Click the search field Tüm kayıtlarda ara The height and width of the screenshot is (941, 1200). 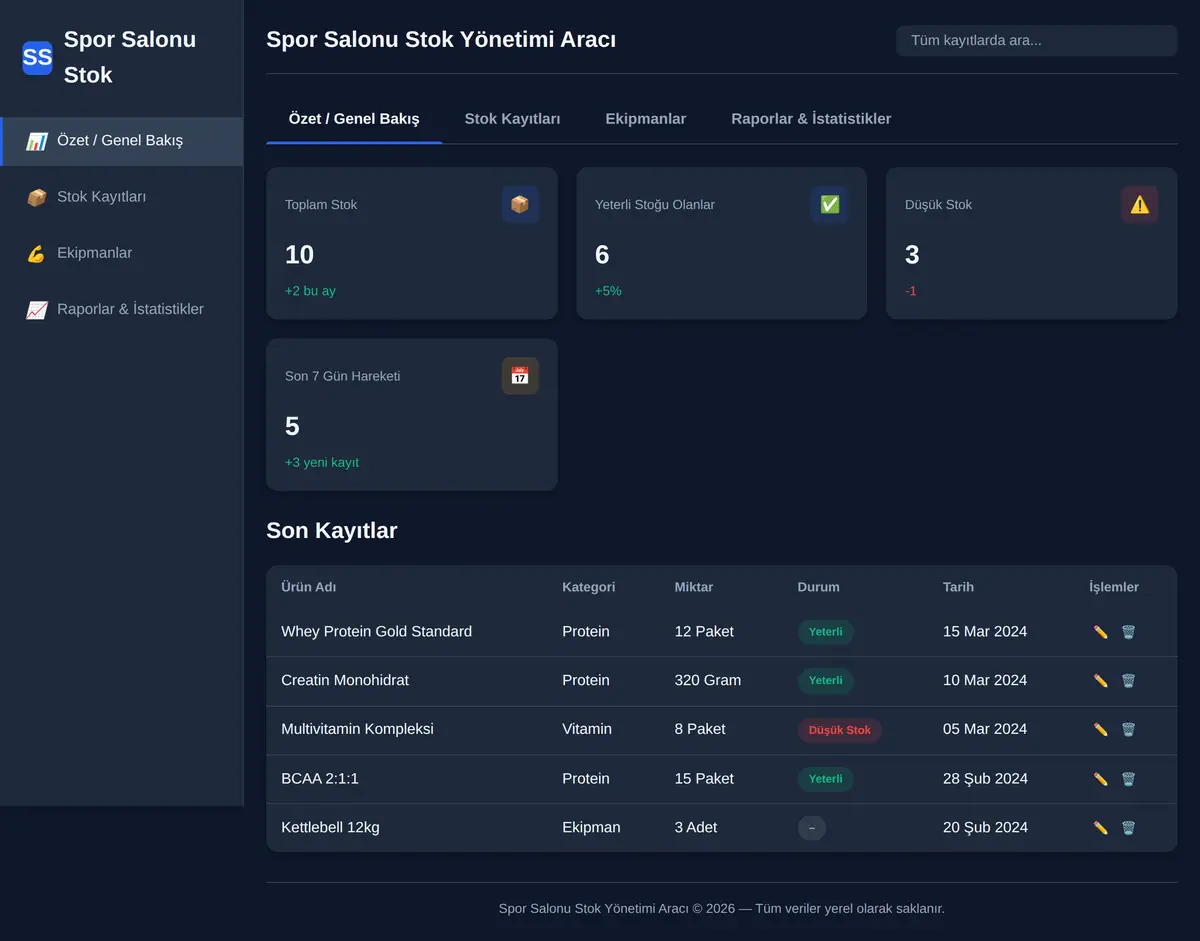point(1037,41)
